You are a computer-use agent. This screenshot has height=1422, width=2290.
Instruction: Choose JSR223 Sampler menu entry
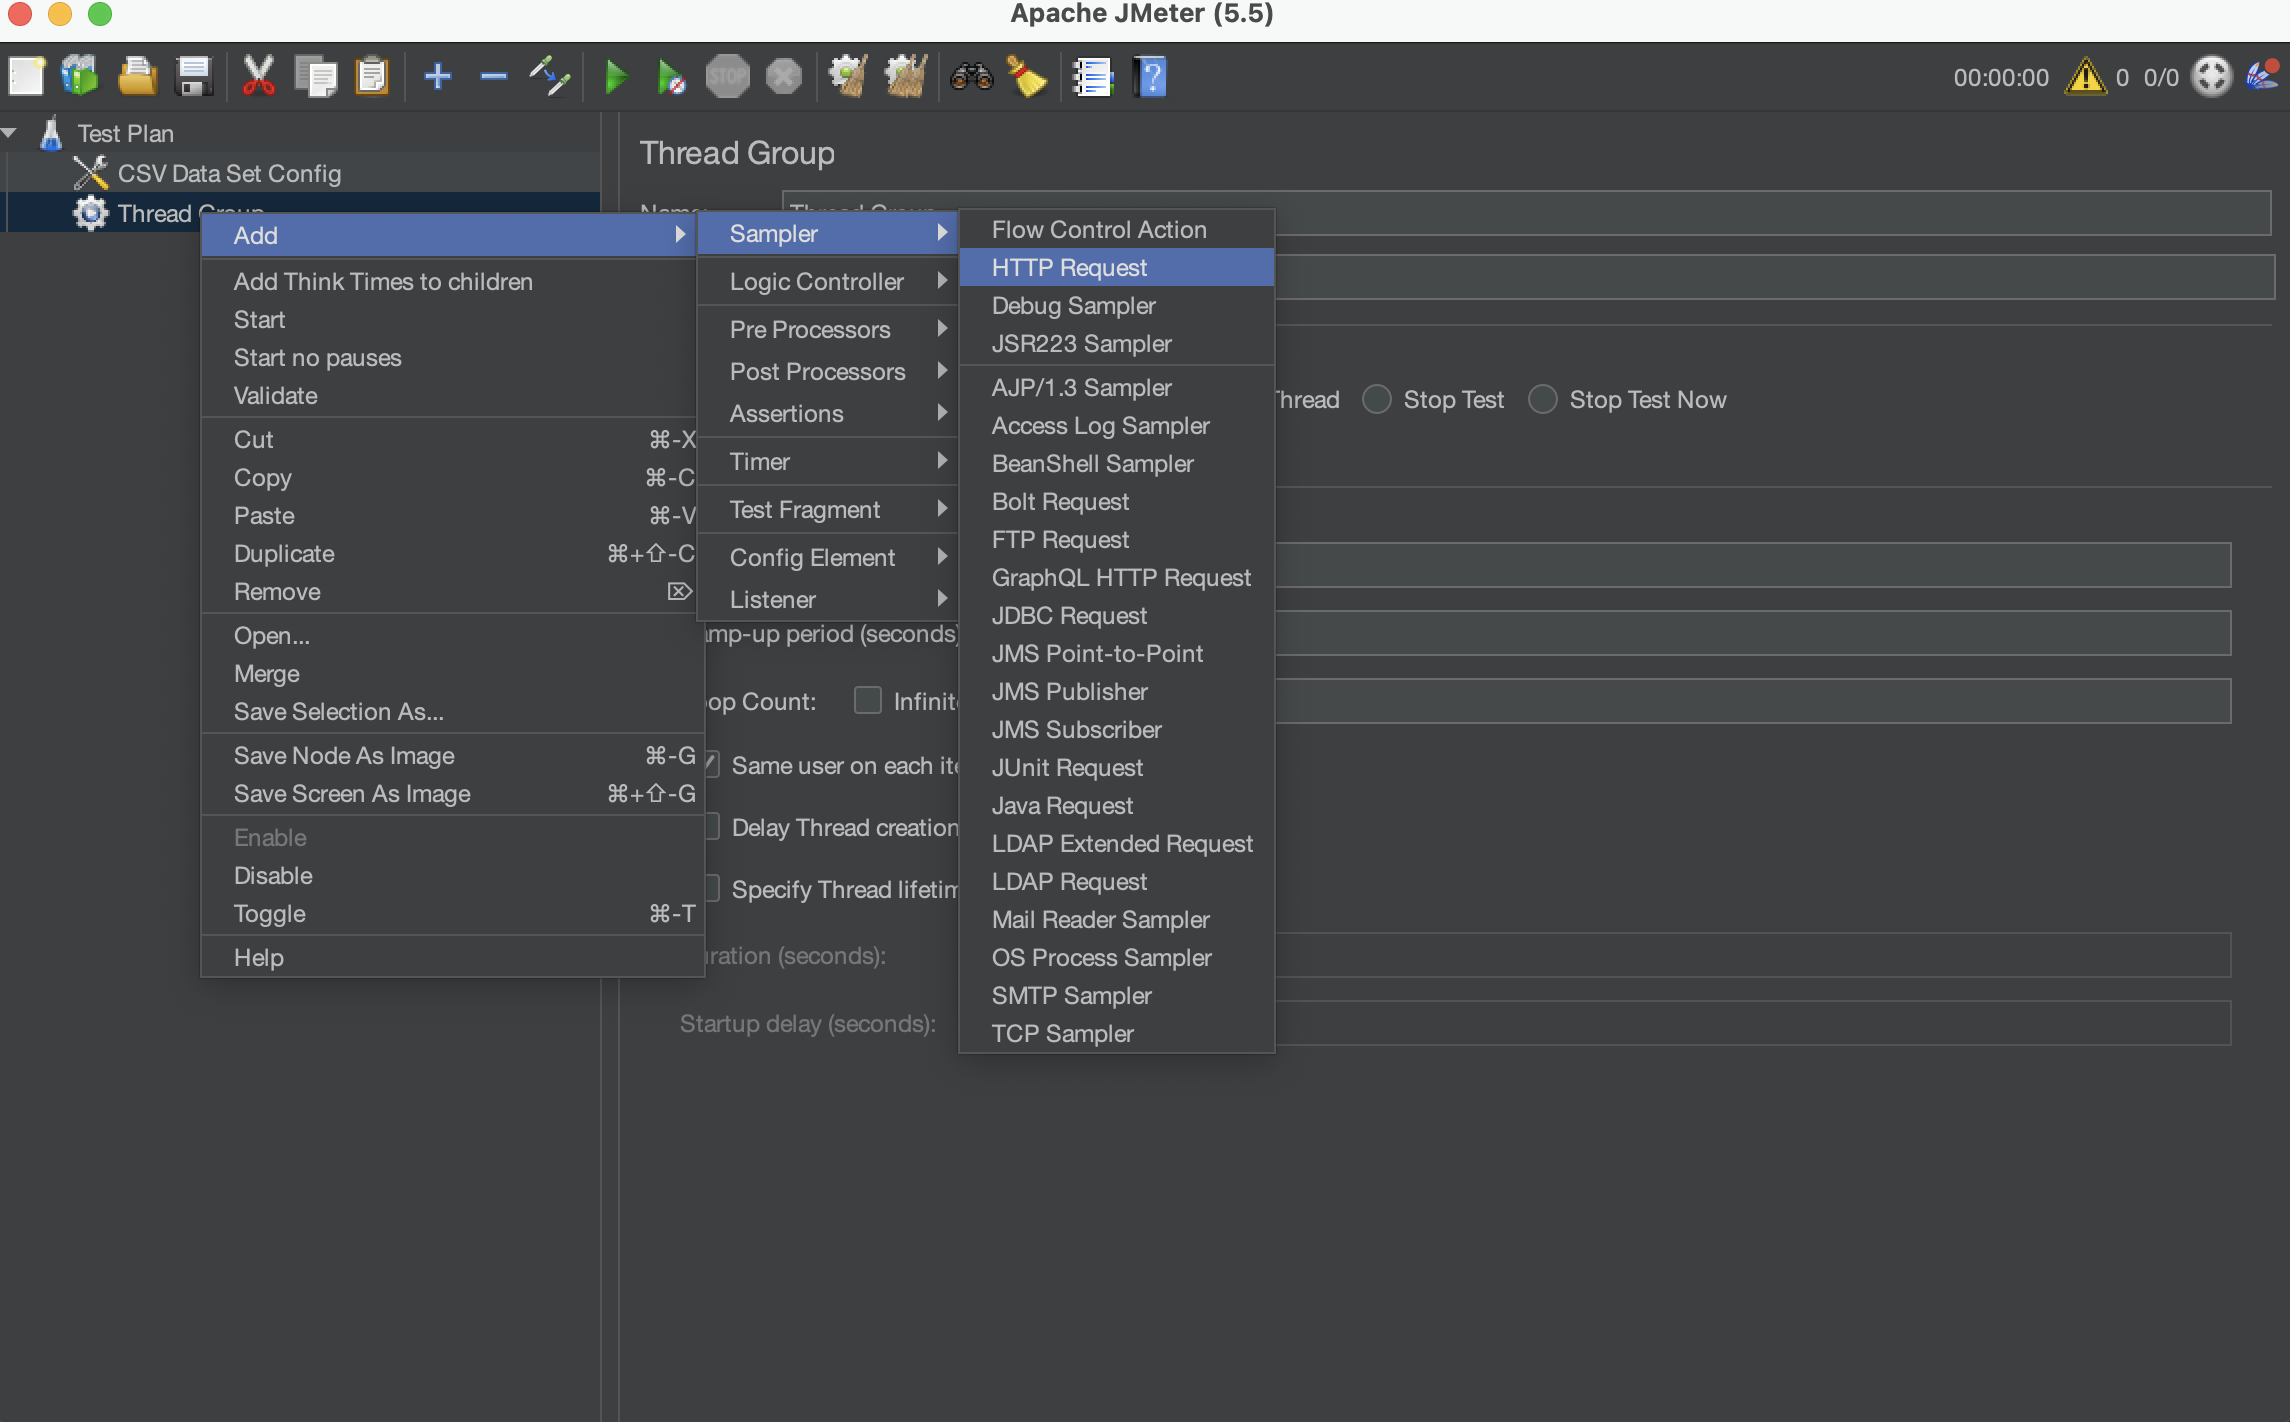tap(1117, 343)
